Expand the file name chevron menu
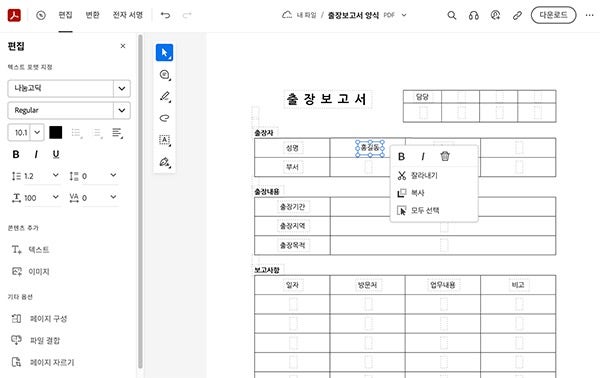This screenshot has height=378, width=600. [x=404, y=15]
